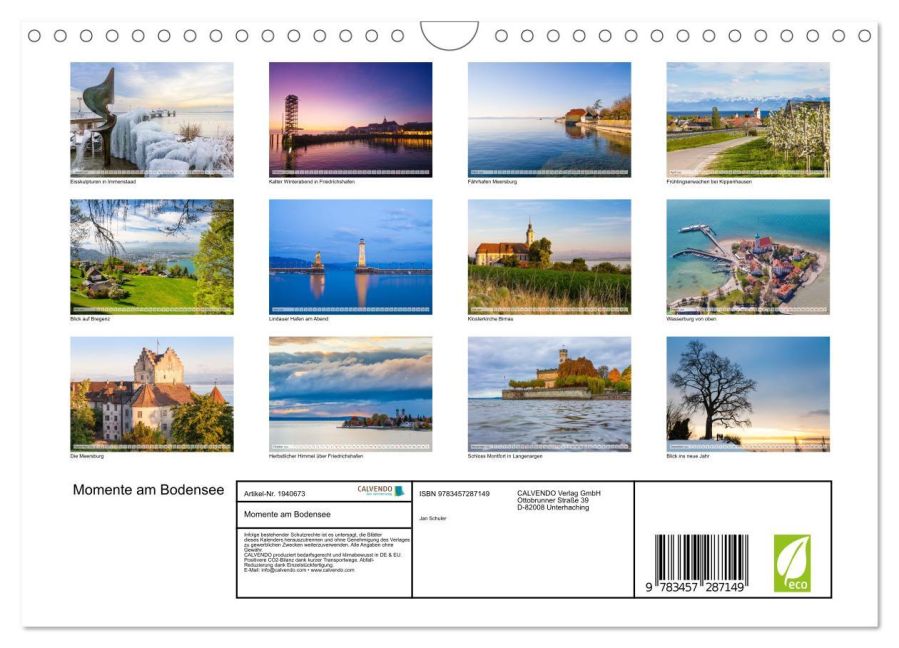
Task: Select the Blick ins neue Jahr tree photo
Action: [x=748, y=394]
